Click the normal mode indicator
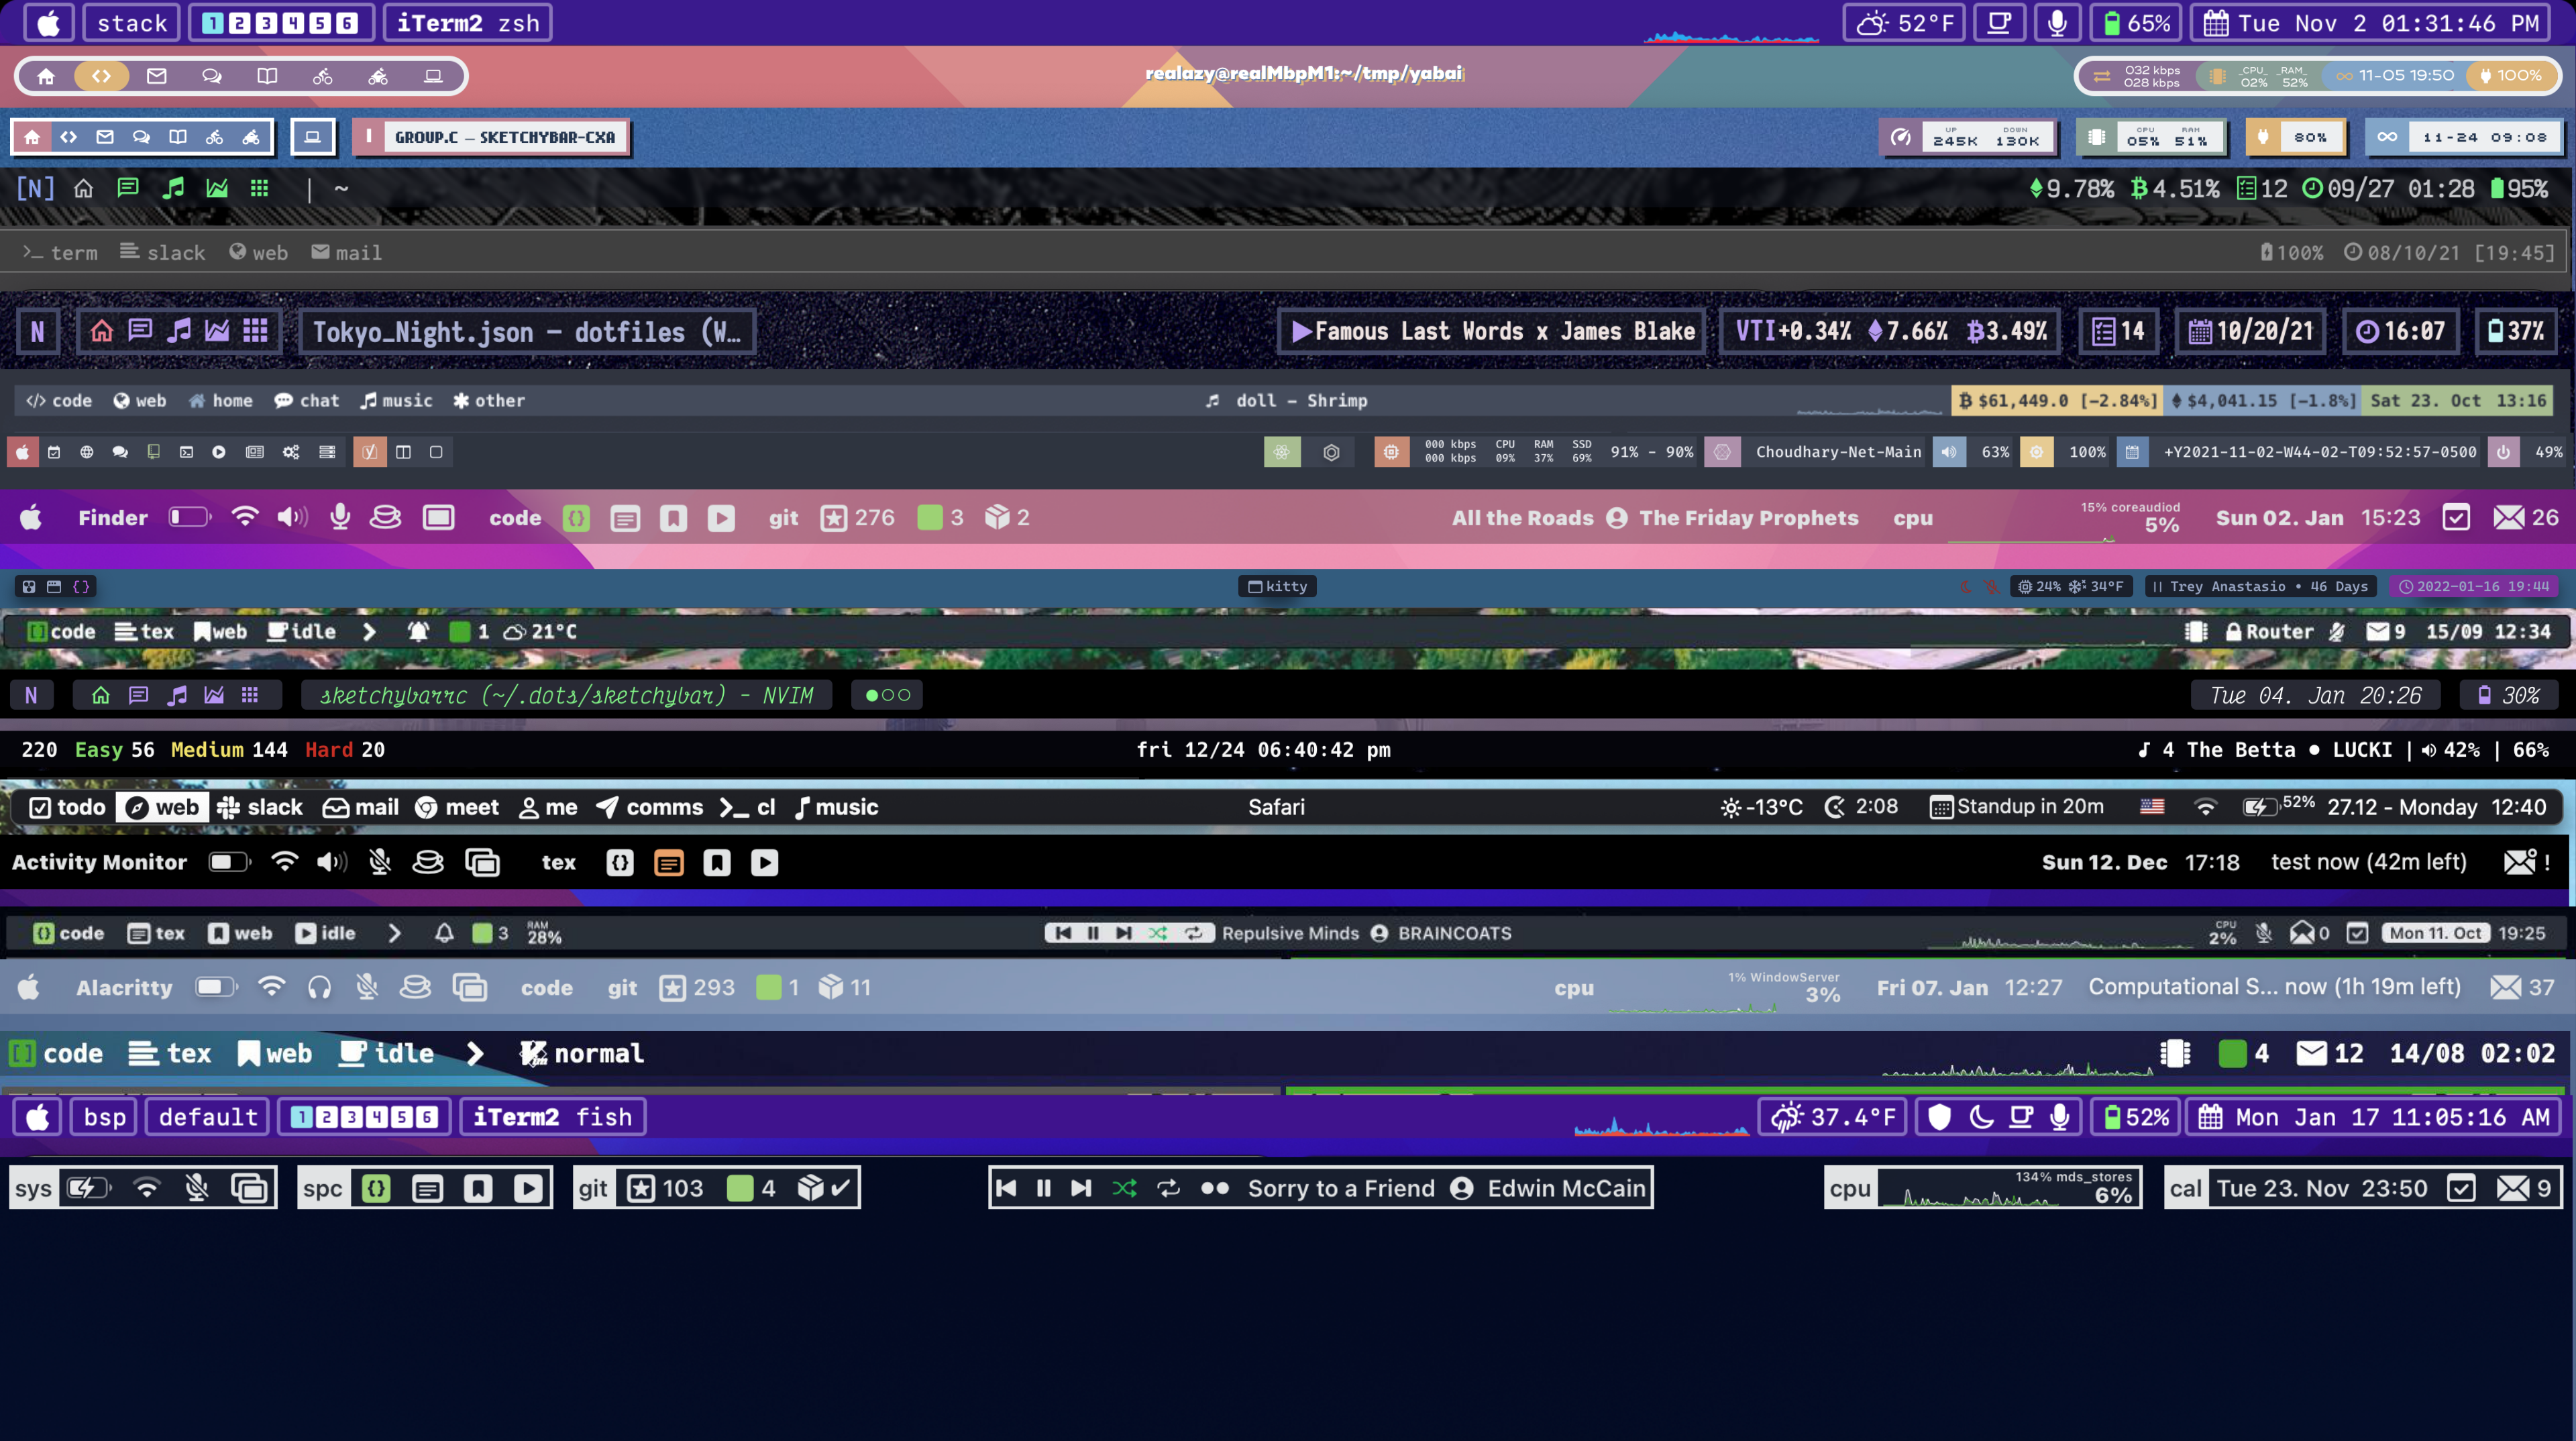The width and height of the screenshot is (2576, 1441). [x=582, y=1054]
